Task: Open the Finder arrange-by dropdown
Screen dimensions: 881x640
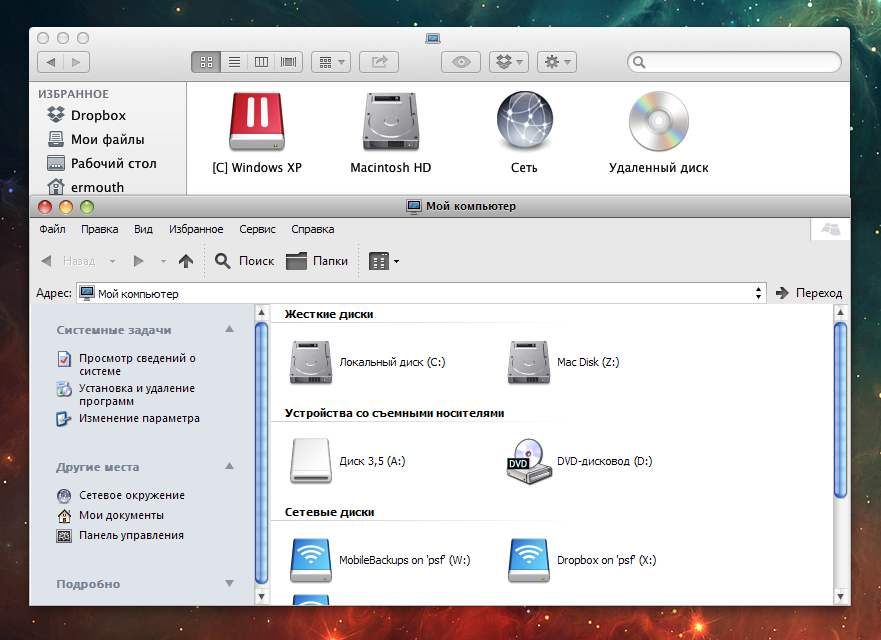Action: pyautogui.click(x=331, y=62)
